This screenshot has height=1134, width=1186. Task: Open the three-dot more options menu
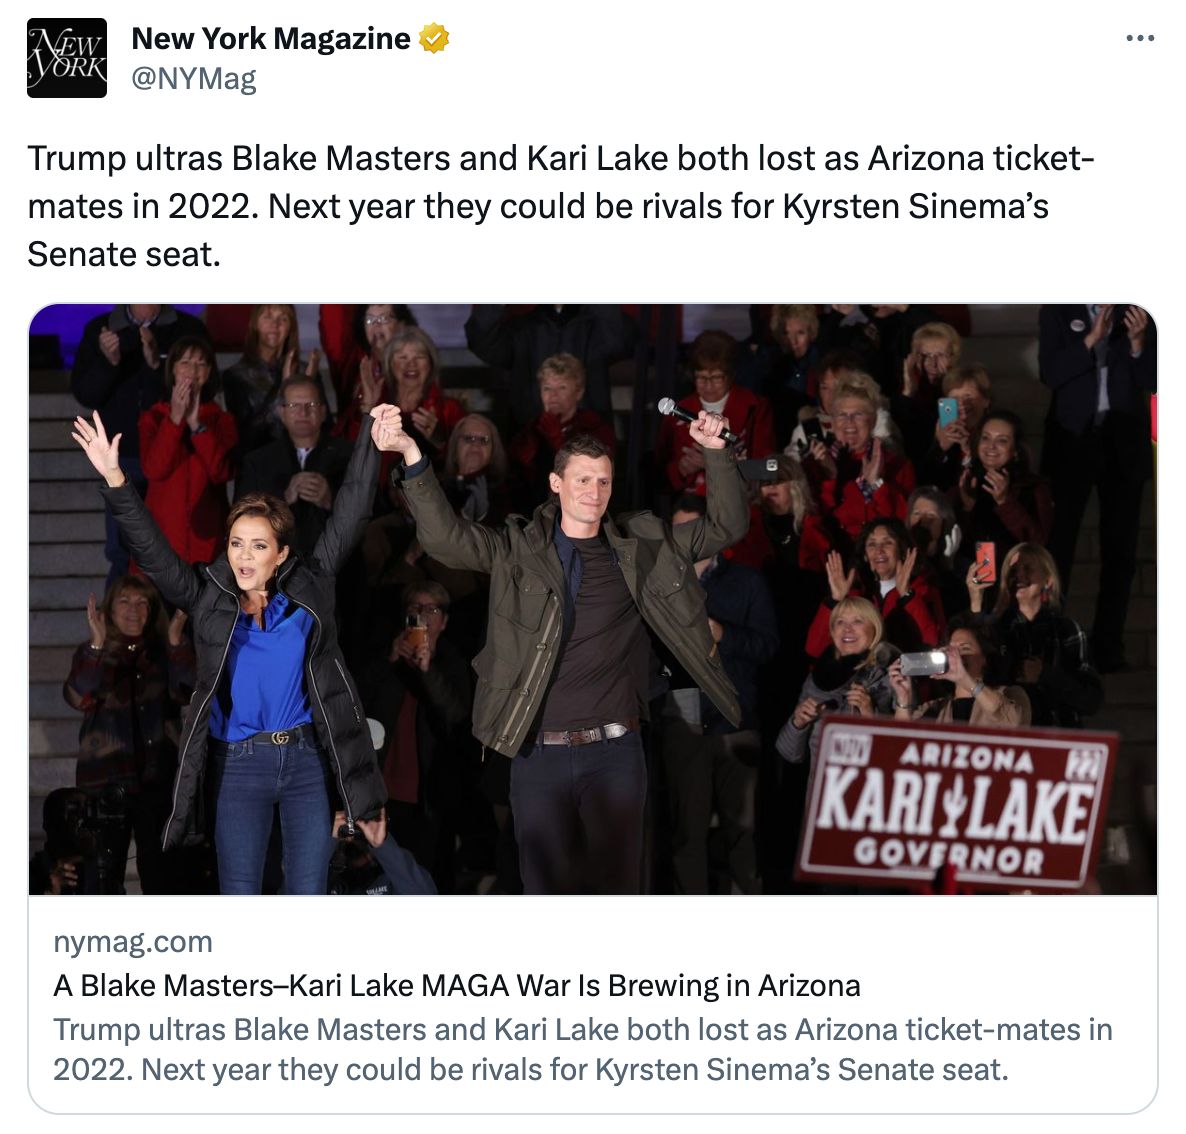(1140, 38)
